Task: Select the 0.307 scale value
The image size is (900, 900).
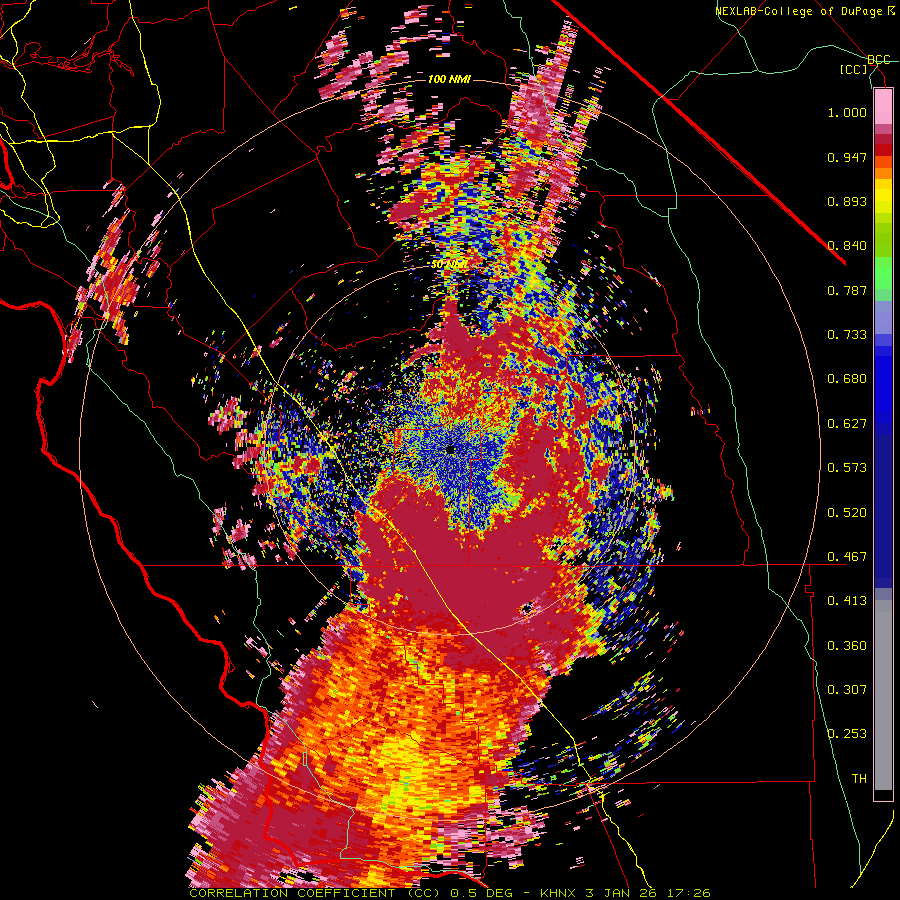Action: pos(847,690)
